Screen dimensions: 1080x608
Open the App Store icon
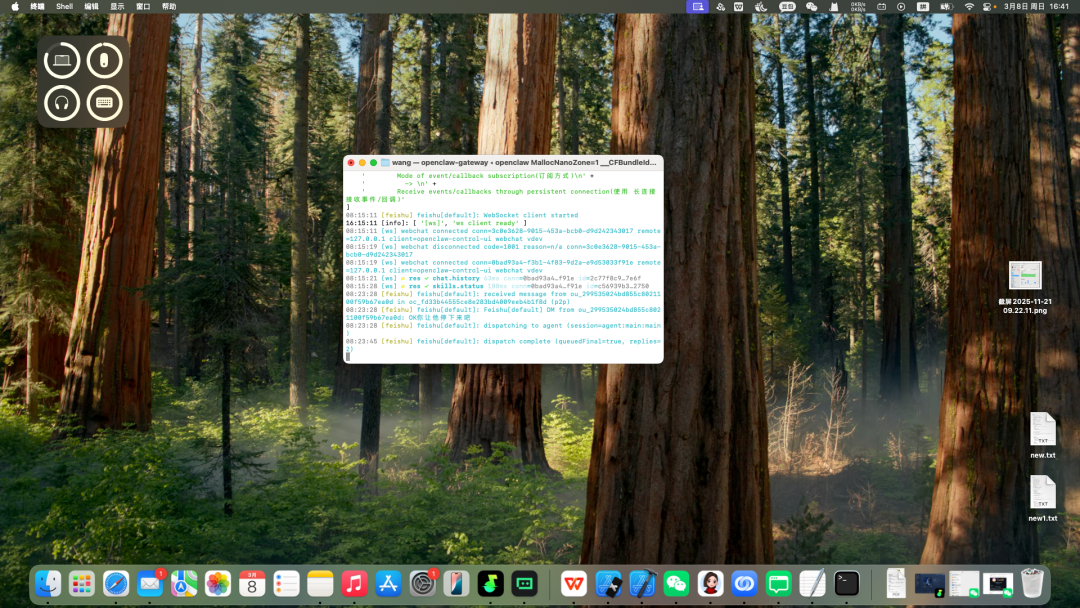pyautogui.click(x=388, y=584)
